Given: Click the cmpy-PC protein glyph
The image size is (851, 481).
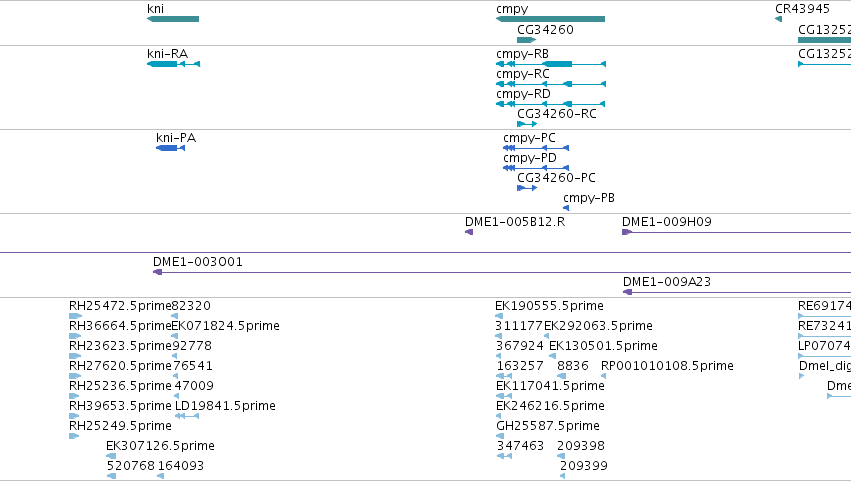Looking at the screenshot, I should click(x=536, y=148).
